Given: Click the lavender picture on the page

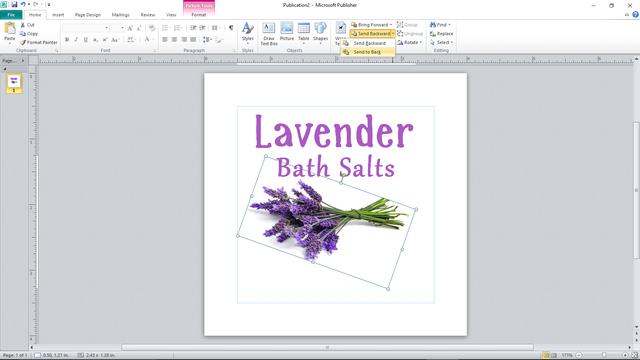Looking at the screenshot, I should click(327, 222).
